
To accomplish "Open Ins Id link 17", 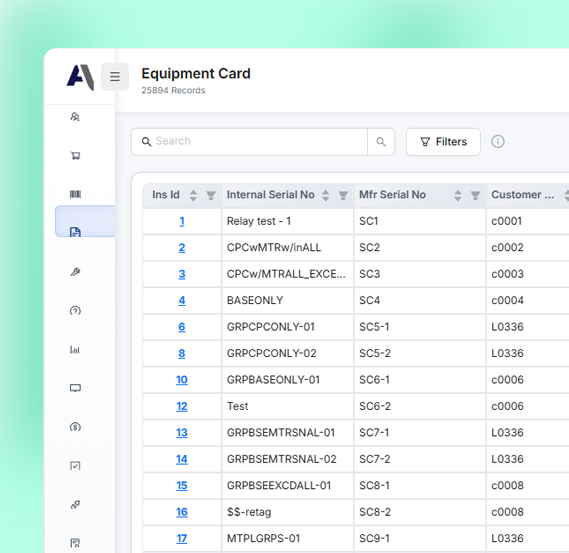I will coord(182,539).
